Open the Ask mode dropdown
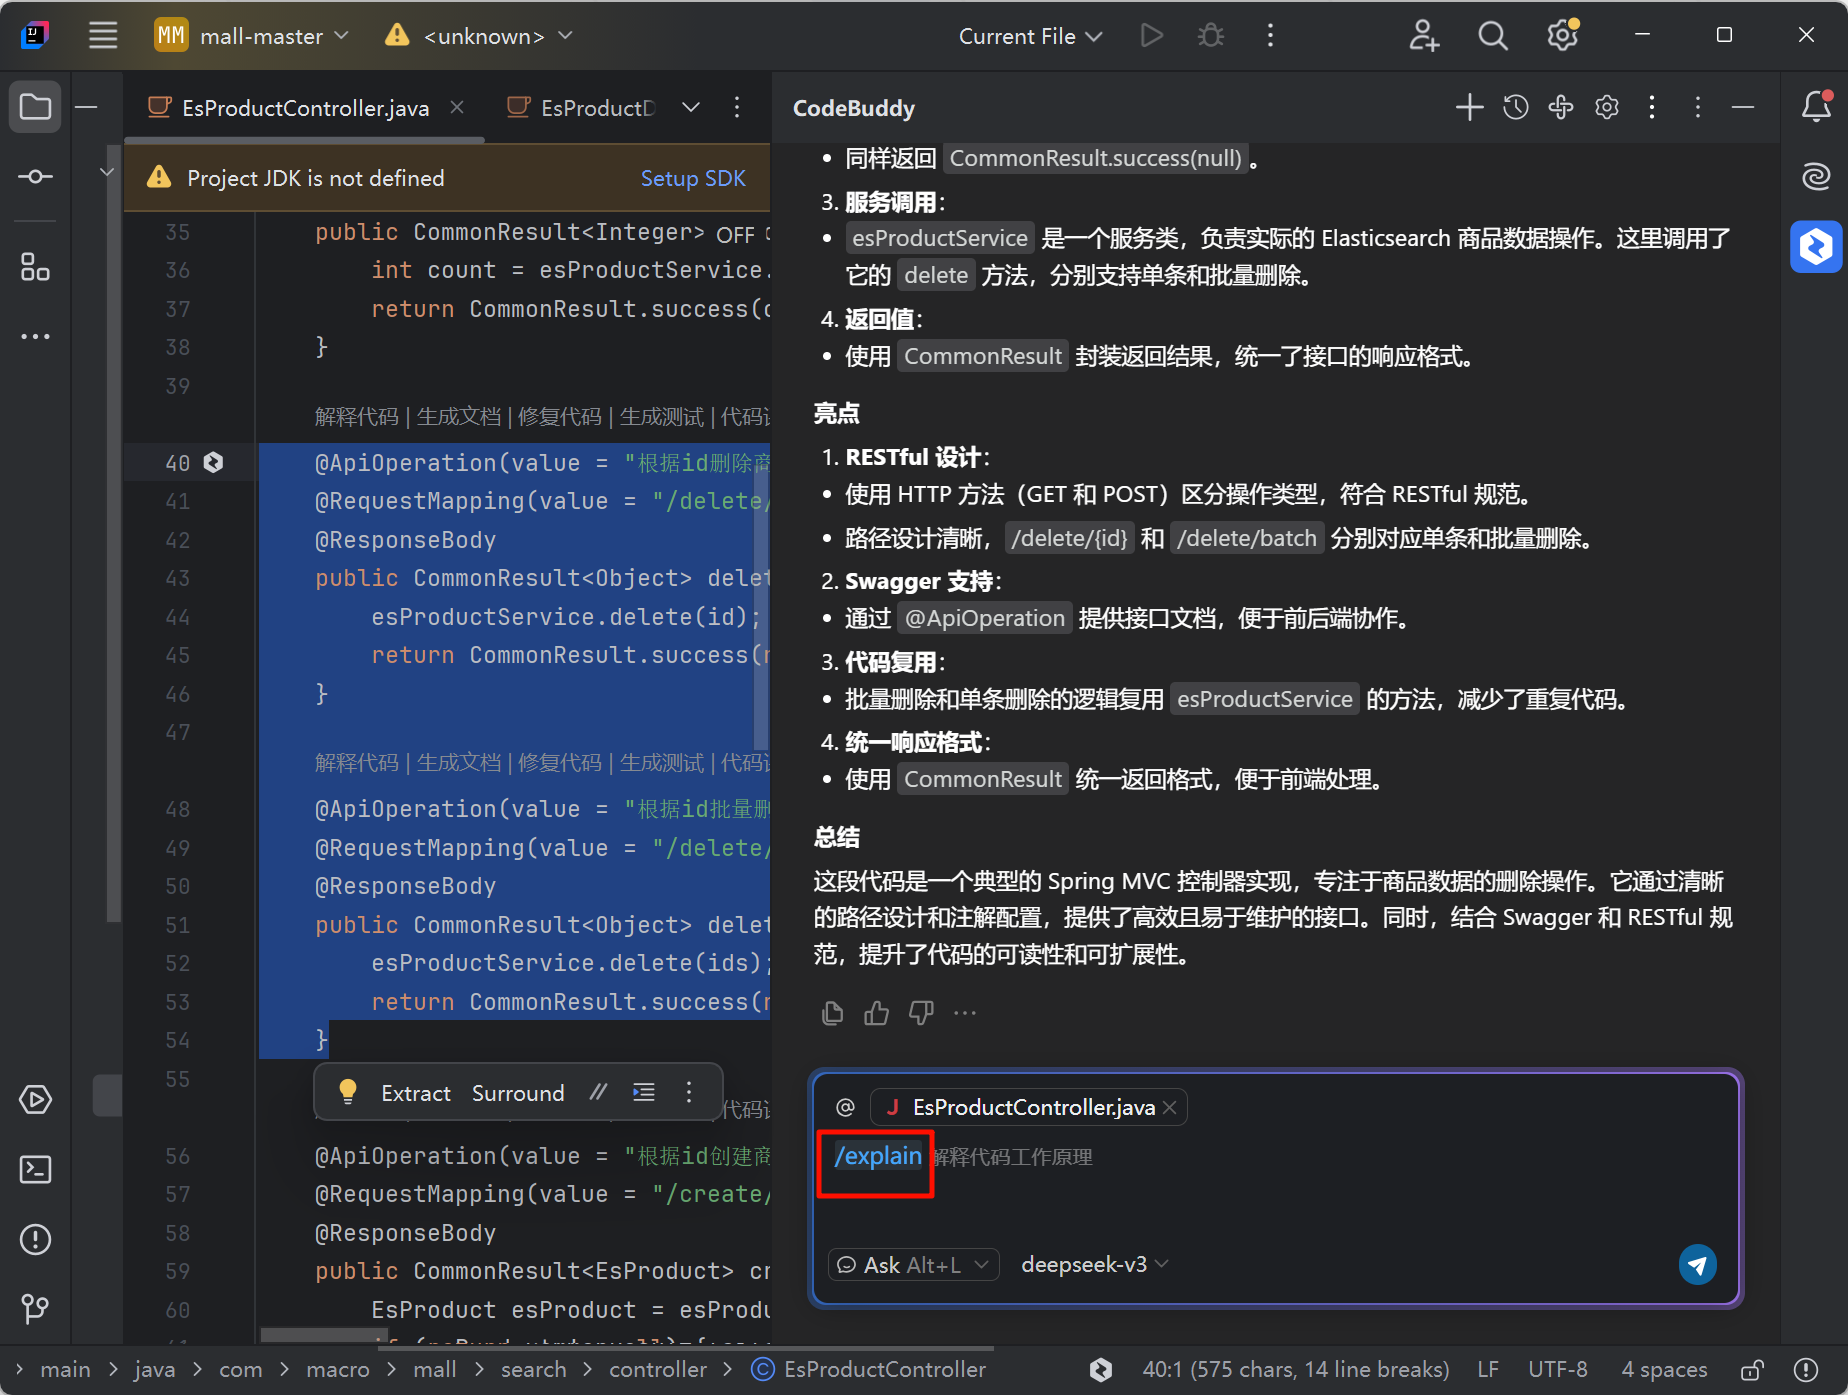The image size is (1848, 1395). (913, 1265)
